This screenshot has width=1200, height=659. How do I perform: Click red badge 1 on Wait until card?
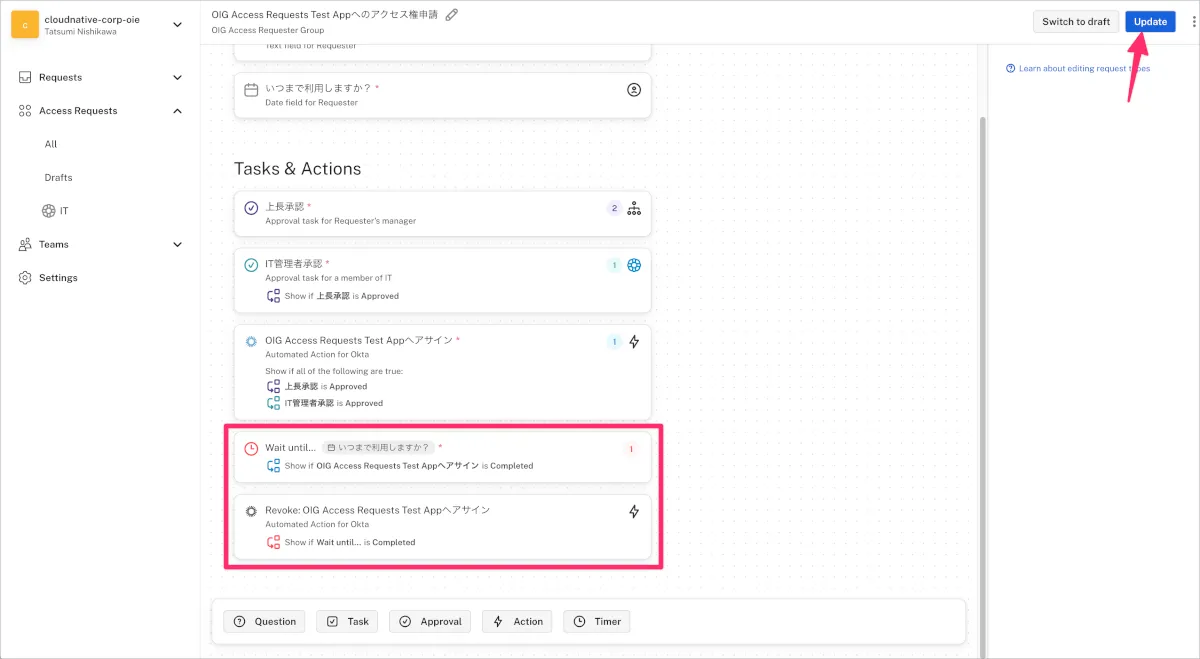[631, 449]
